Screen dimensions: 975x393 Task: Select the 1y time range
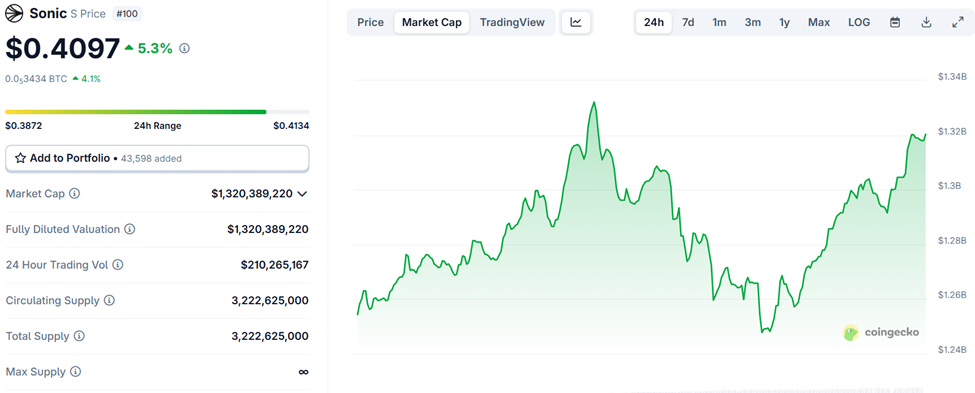coord(785,22)
